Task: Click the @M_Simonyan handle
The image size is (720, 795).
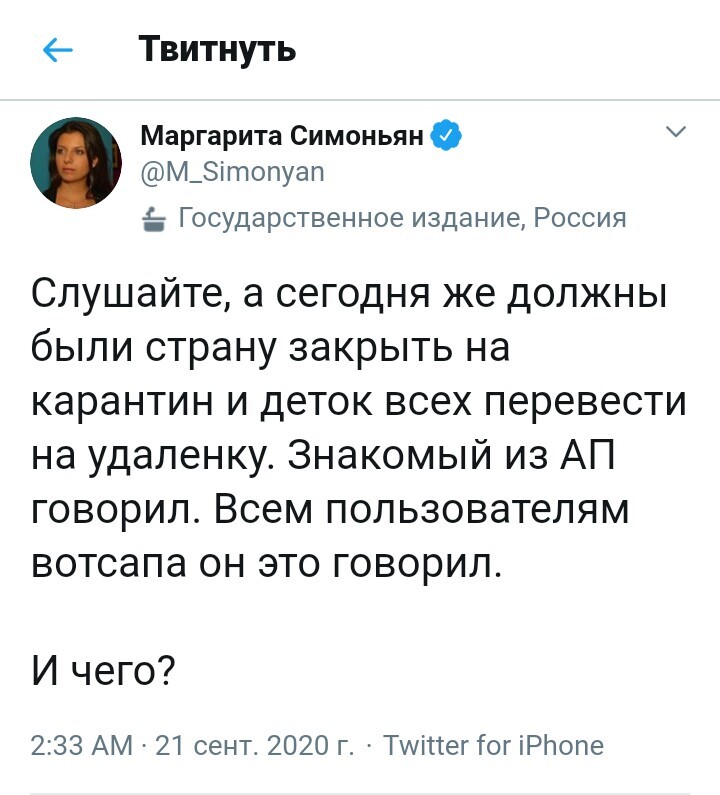Action: coord(231,173)
